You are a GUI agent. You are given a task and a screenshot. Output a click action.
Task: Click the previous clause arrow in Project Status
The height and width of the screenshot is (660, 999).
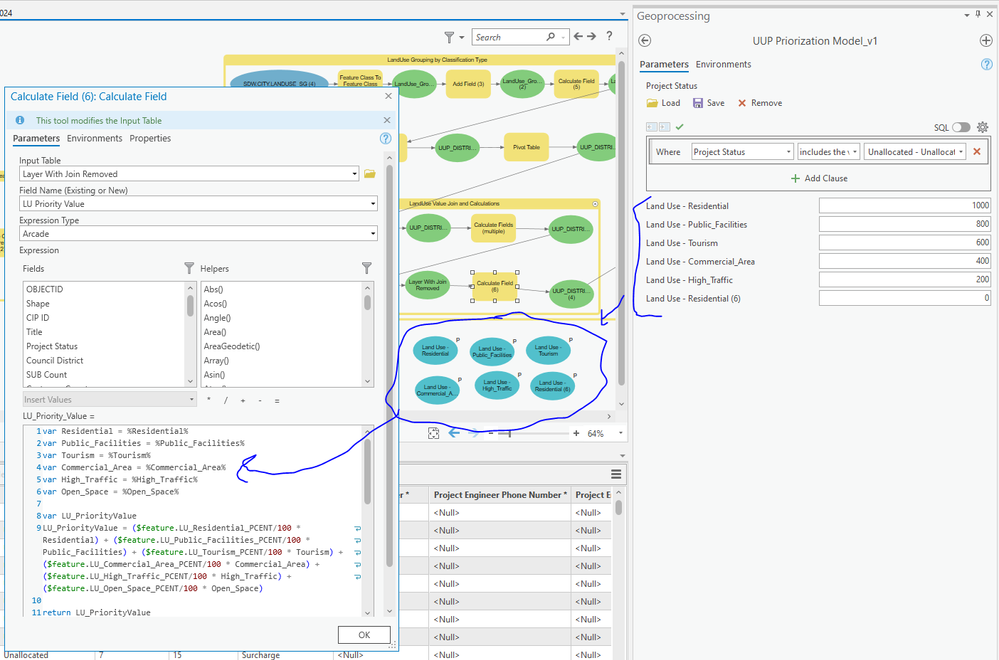651,127
